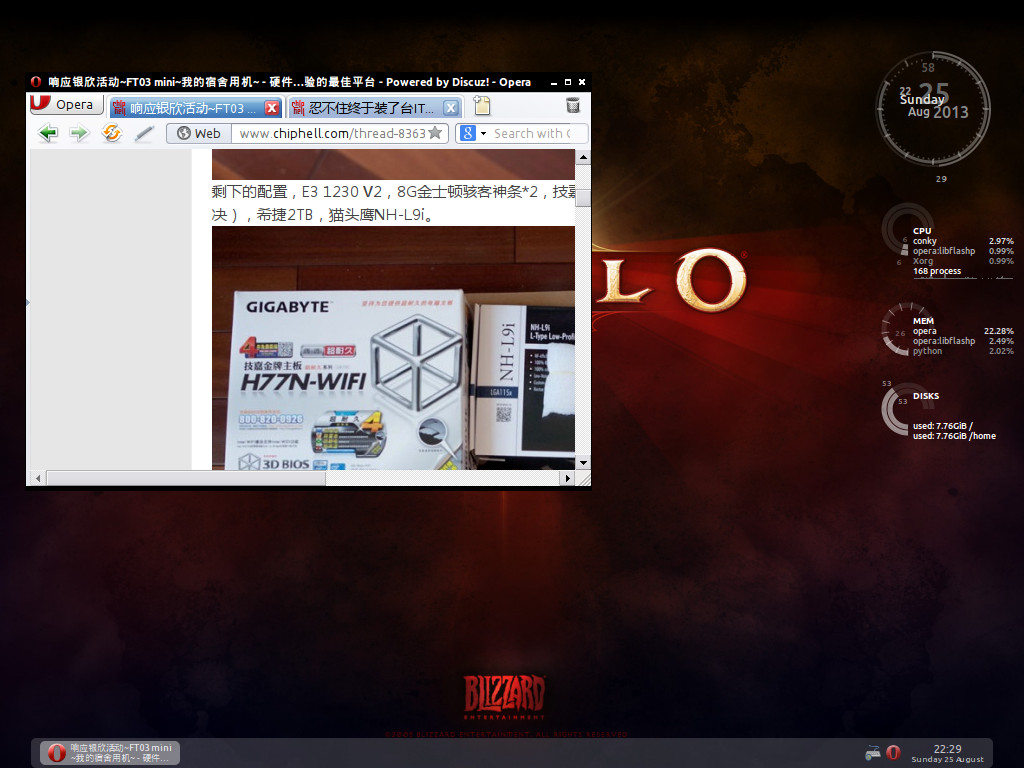Click the Opera tray icon in the panel
This screenshot has width=1024, height=768.
pyautogui.click(x=893, y=752)
